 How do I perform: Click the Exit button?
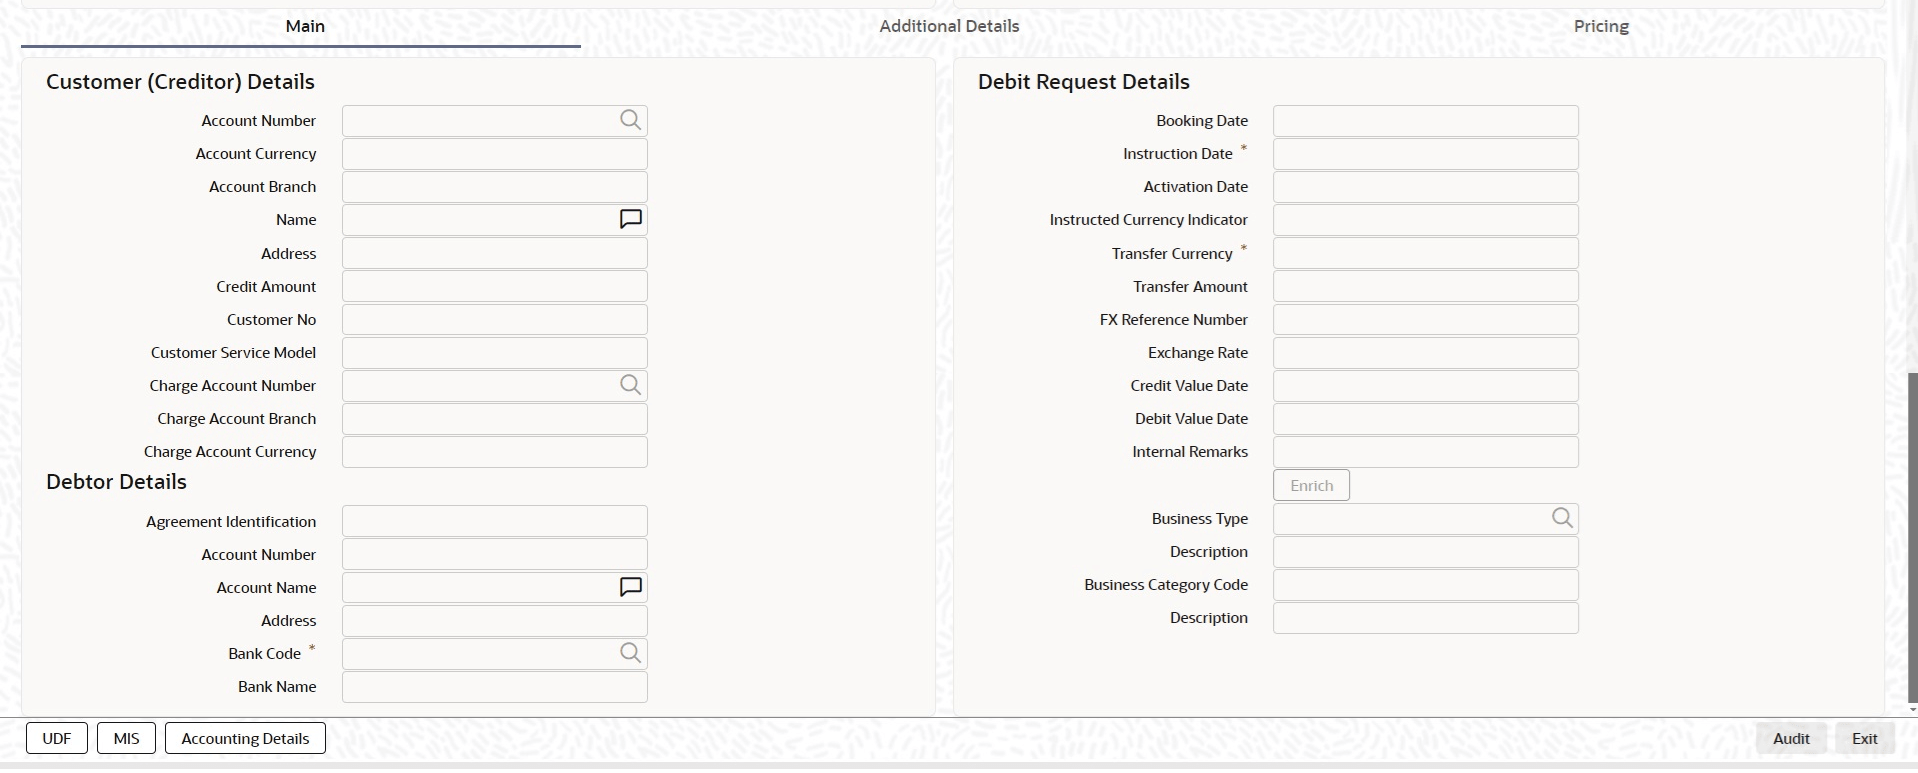coord(1864,738)
